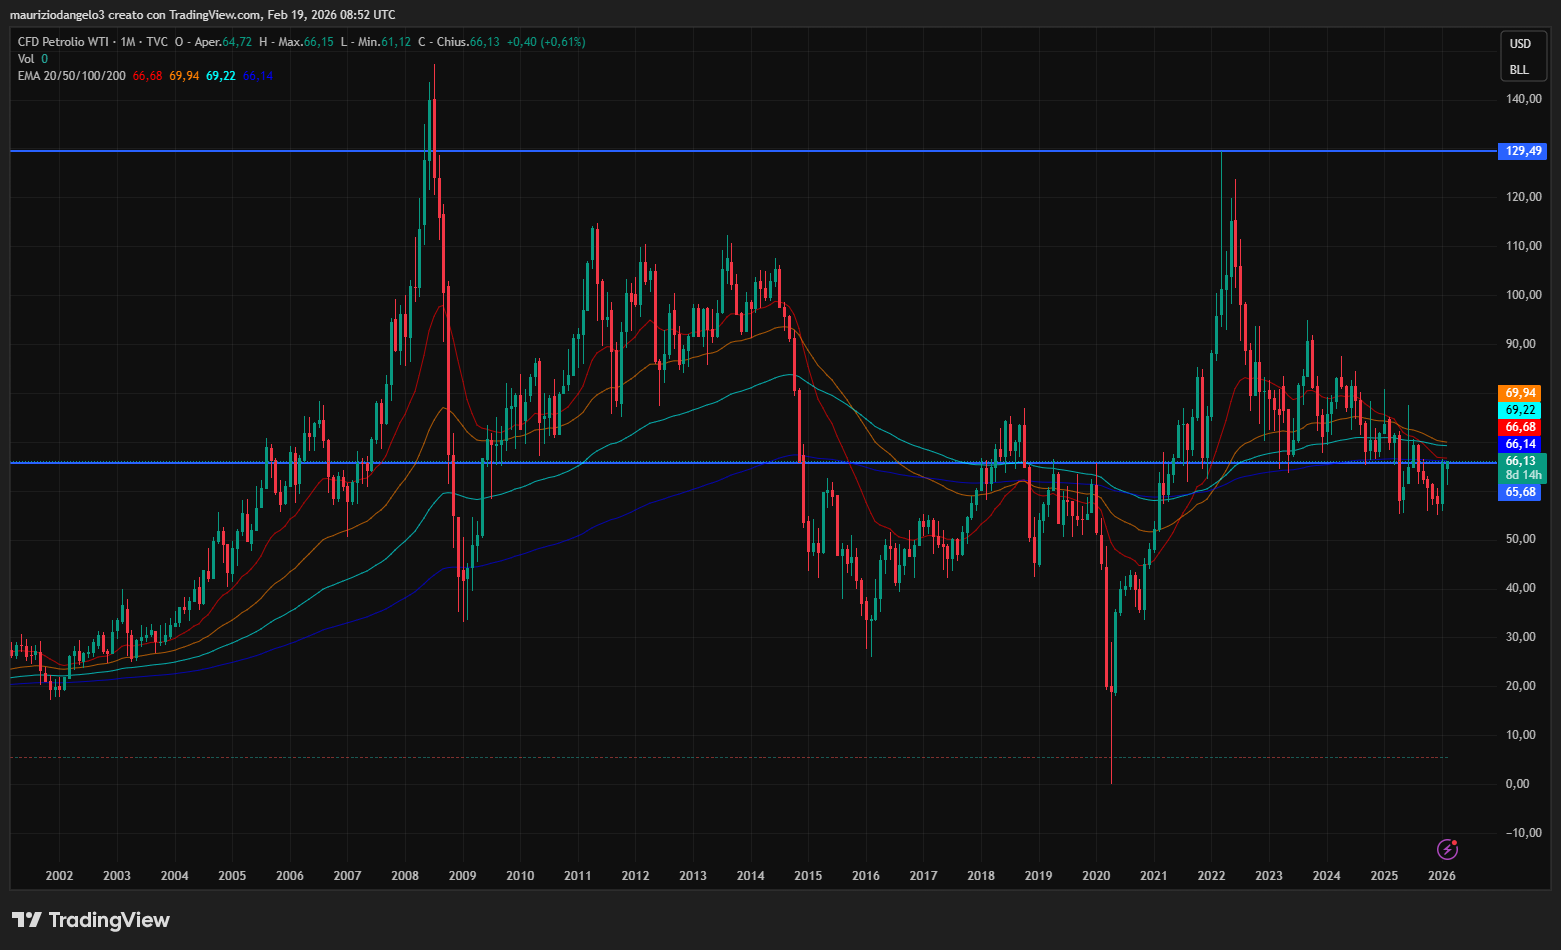Click the 140,00 price axis label

click(x=1524, y=99)
